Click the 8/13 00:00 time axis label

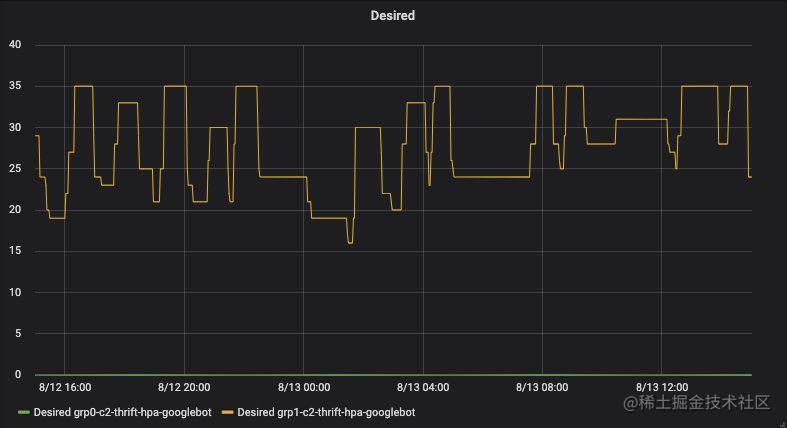(304, 387)
